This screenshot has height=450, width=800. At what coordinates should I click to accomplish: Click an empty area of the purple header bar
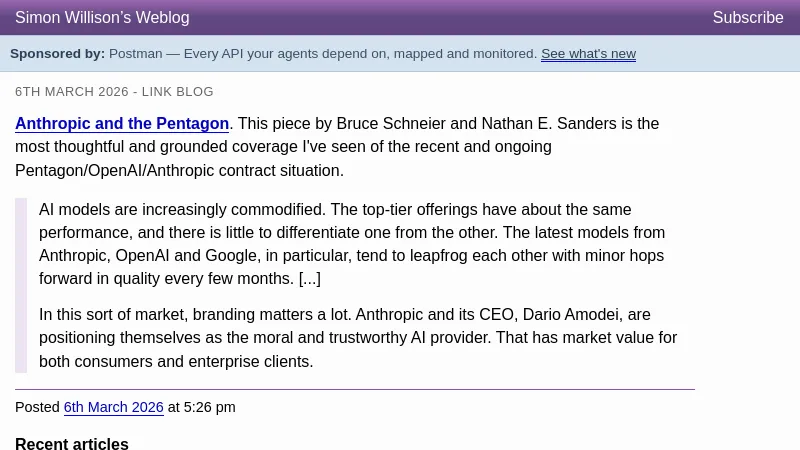coord(450,18)
